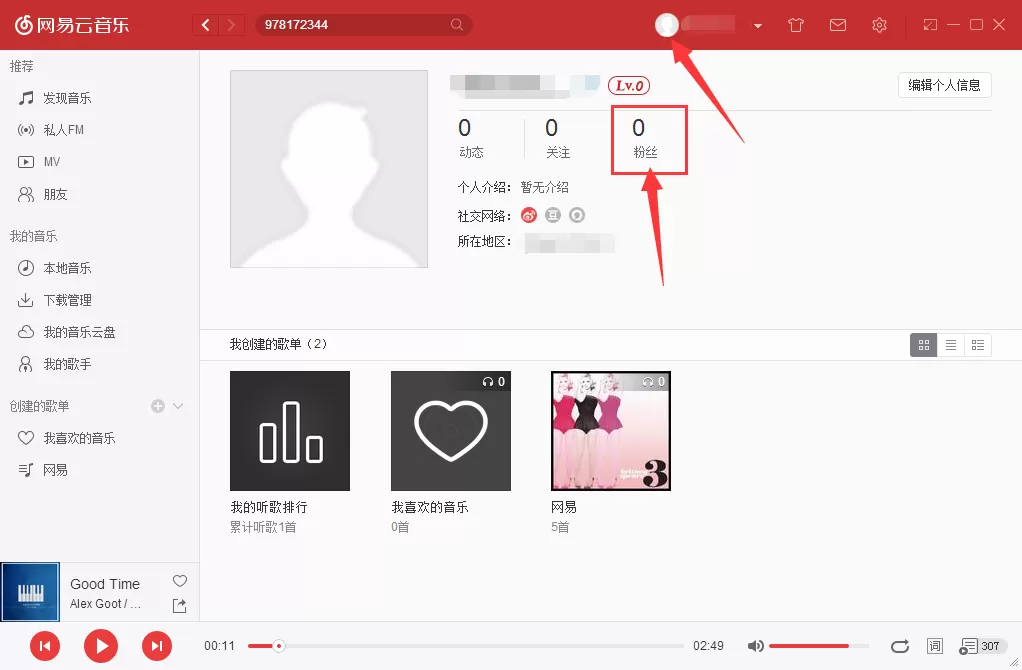Click the Weibo social network icon

coord(529,215)
